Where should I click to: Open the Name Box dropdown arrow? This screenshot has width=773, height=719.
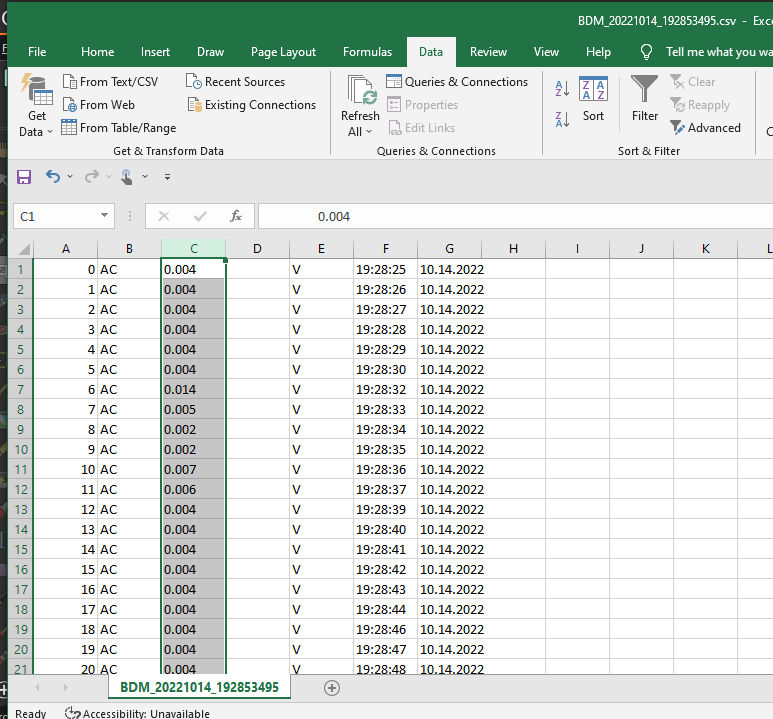(104, 216)
